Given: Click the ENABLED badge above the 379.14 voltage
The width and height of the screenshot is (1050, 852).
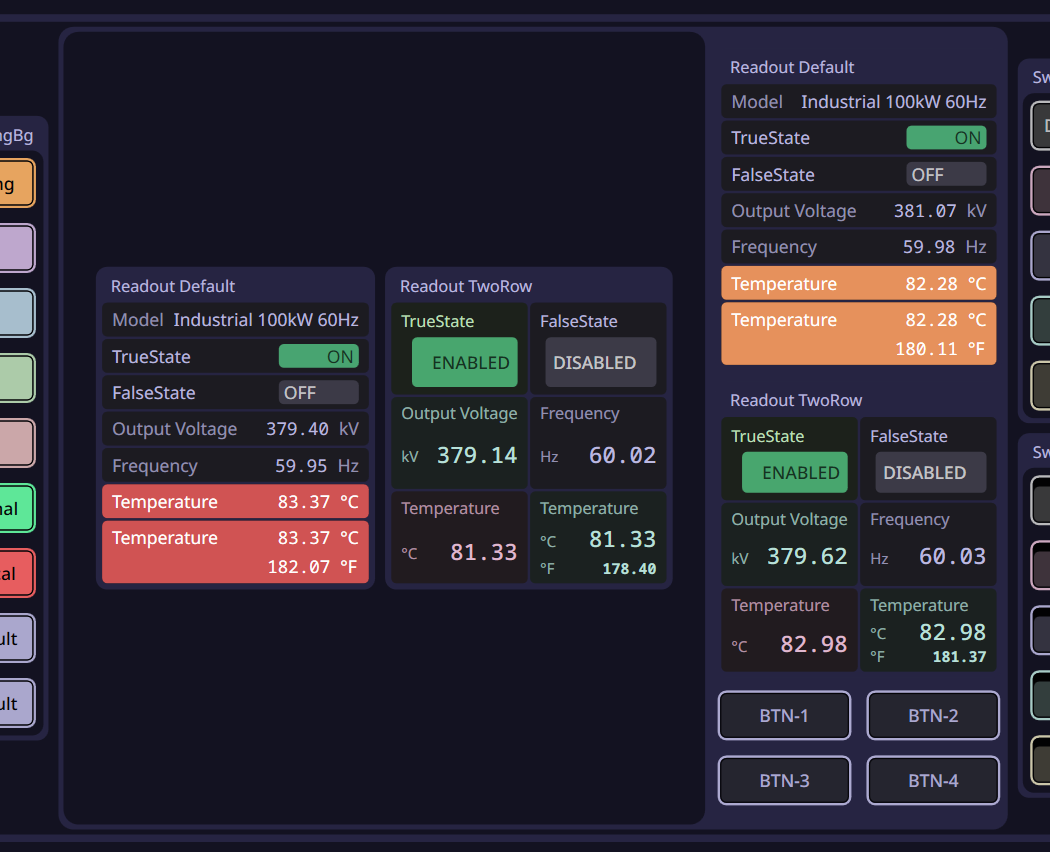Looking at the screenshot, I should pos(465,362).
